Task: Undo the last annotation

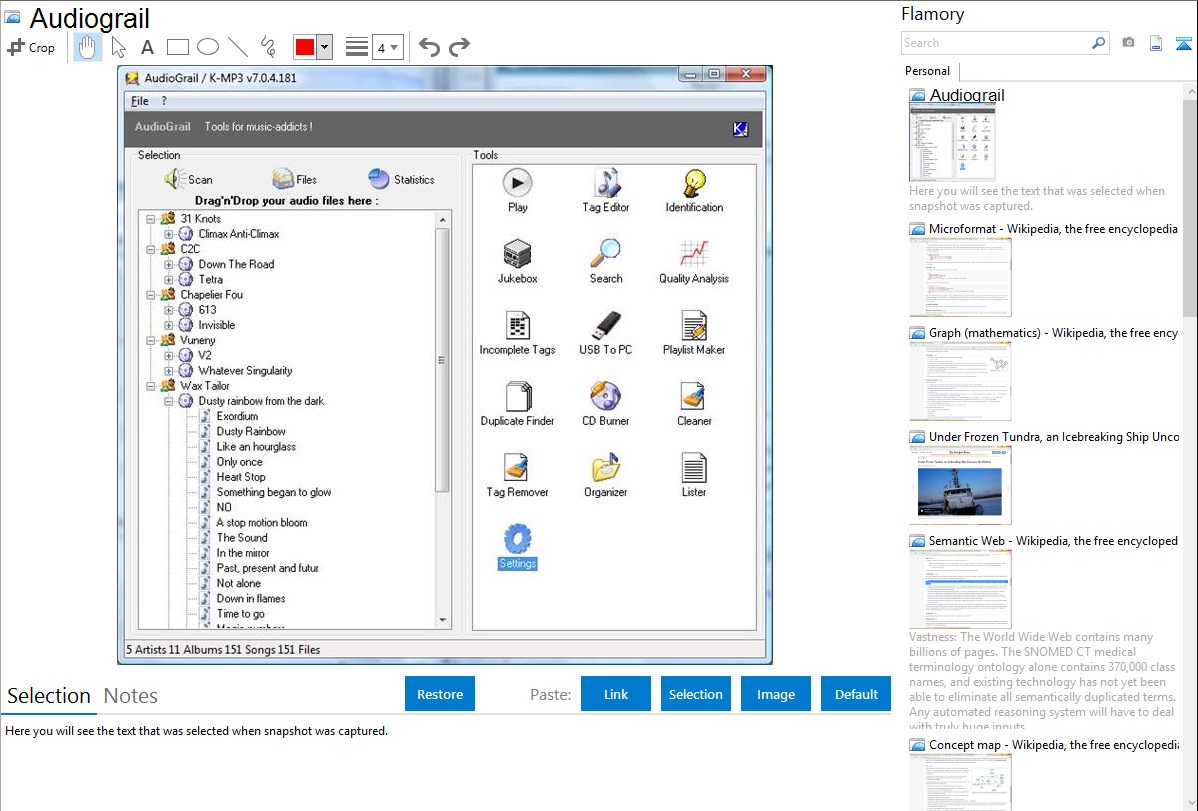Action: (429, 47)
